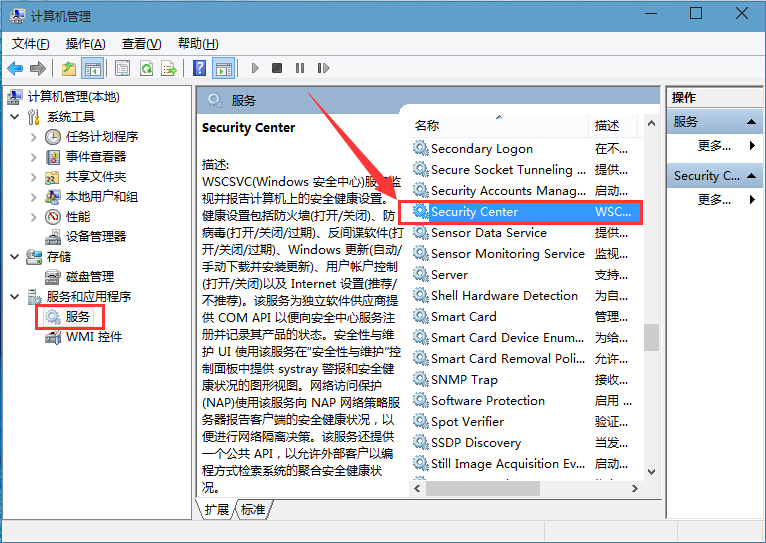The width and height of the screenshot is (766, 543).
Task: Expand the 任务计划程序 node
Action: (x=34, y=137)
